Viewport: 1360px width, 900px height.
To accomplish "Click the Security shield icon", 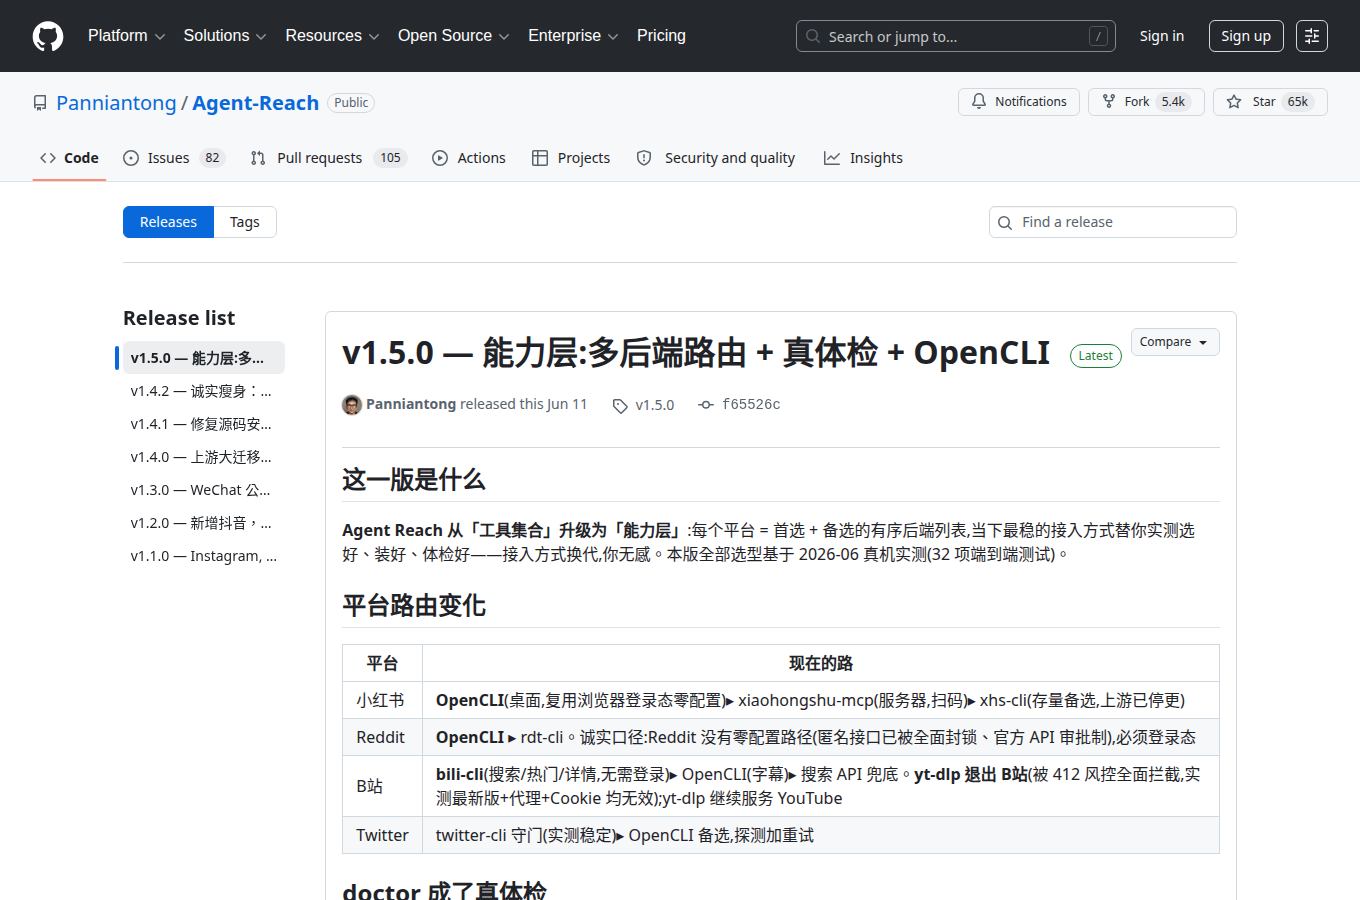I will (644, 158).
